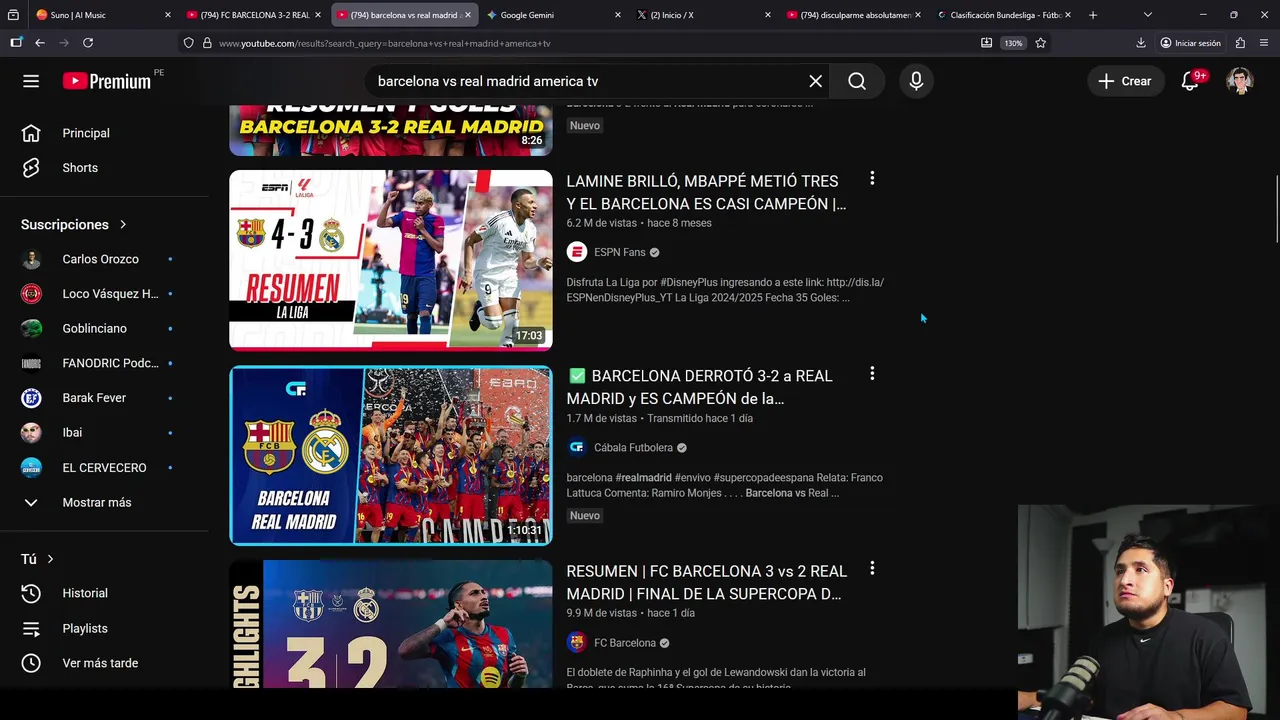Expand the Suscripciones section chevron
The height and width of the screenshot is (720, 1280).
pyautogui.click(x=123, y=225)
